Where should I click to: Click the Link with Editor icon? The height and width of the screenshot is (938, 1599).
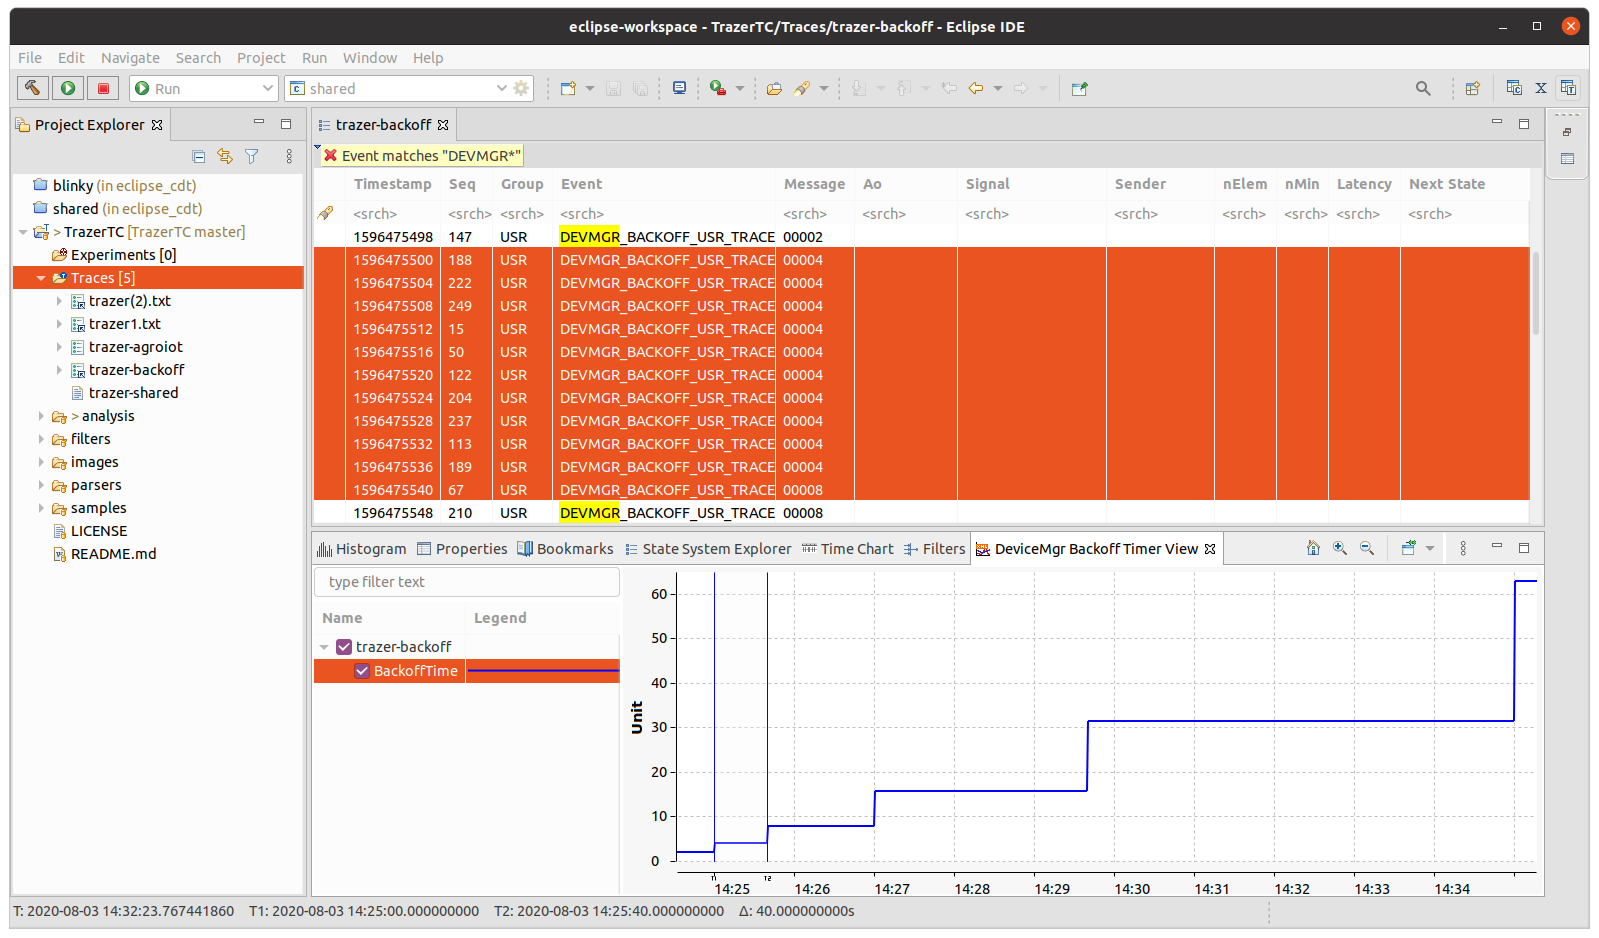point(225,156)
